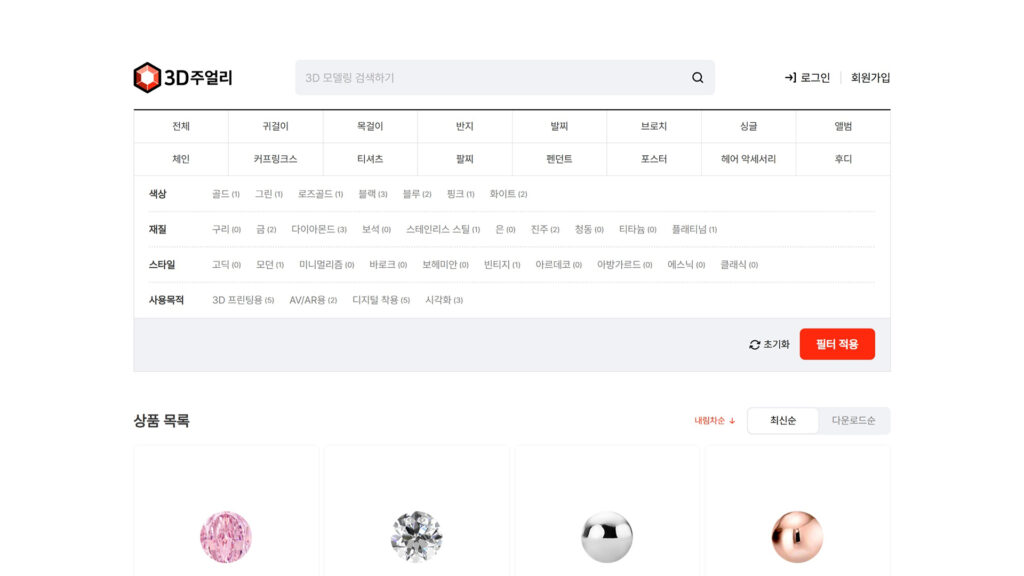
Task: Click the 초기화 refresh icon
Action: [x=755, y=344]
